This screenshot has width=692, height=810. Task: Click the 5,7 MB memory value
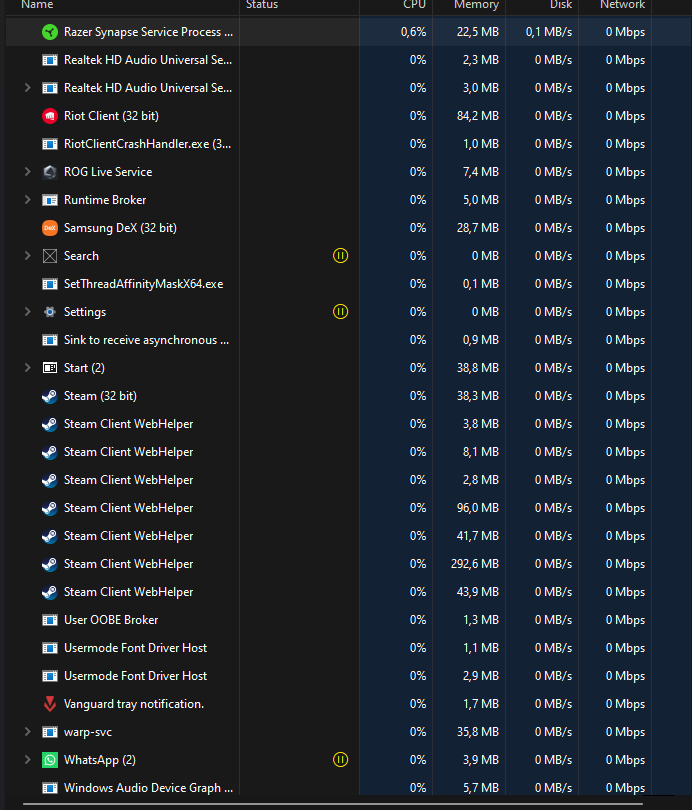click(x=481, y=788)
